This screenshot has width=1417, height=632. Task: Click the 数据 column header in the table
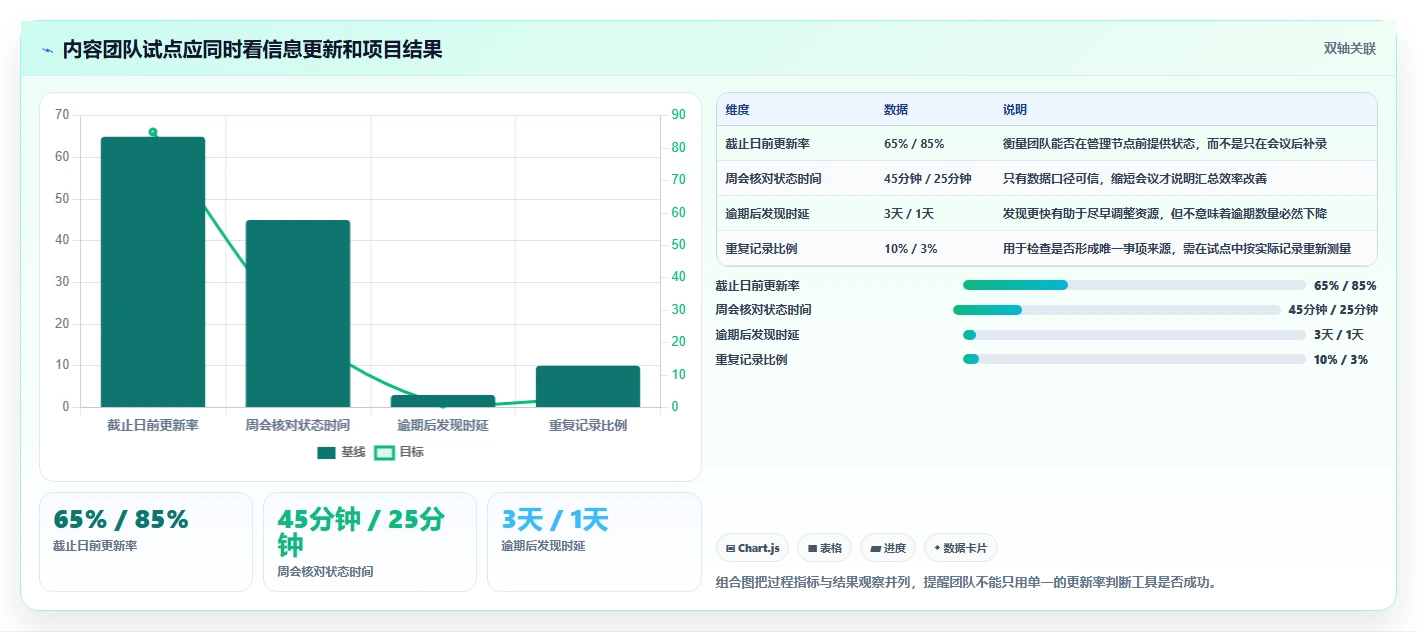[896, 110]
